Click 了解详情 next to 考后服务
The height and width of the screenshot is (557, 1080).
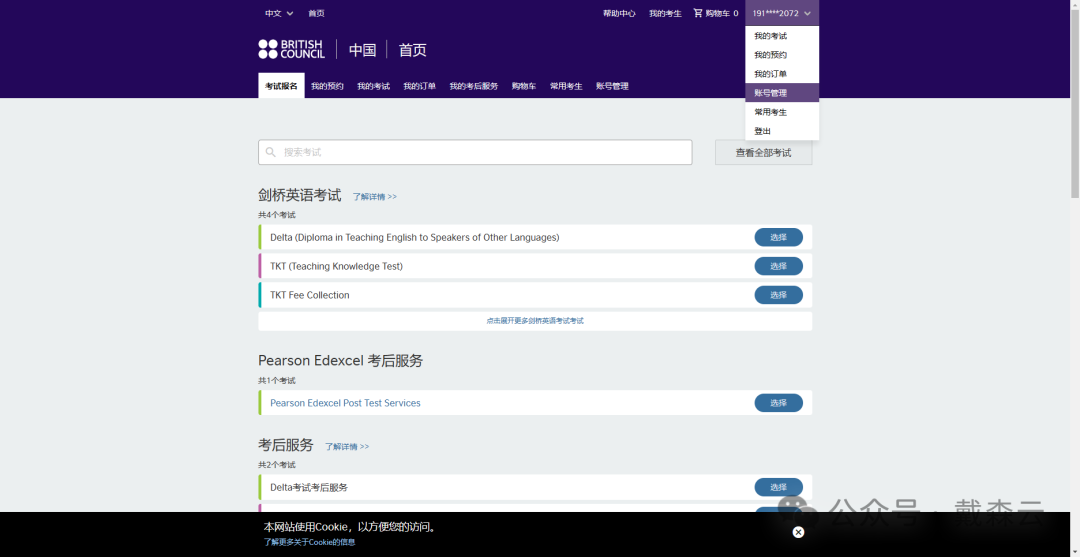[347, 446]
